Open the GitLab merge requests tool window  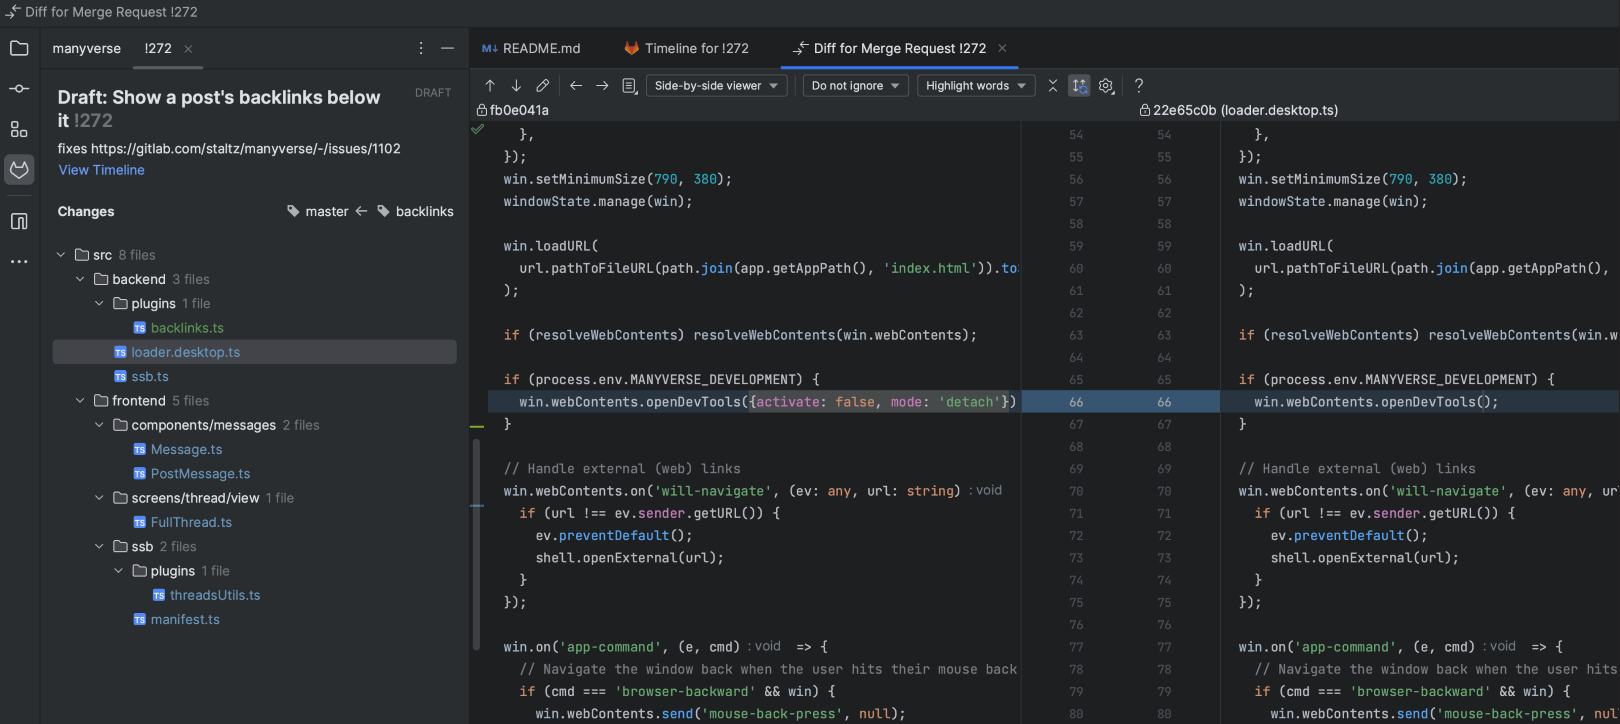coord(19,170)
